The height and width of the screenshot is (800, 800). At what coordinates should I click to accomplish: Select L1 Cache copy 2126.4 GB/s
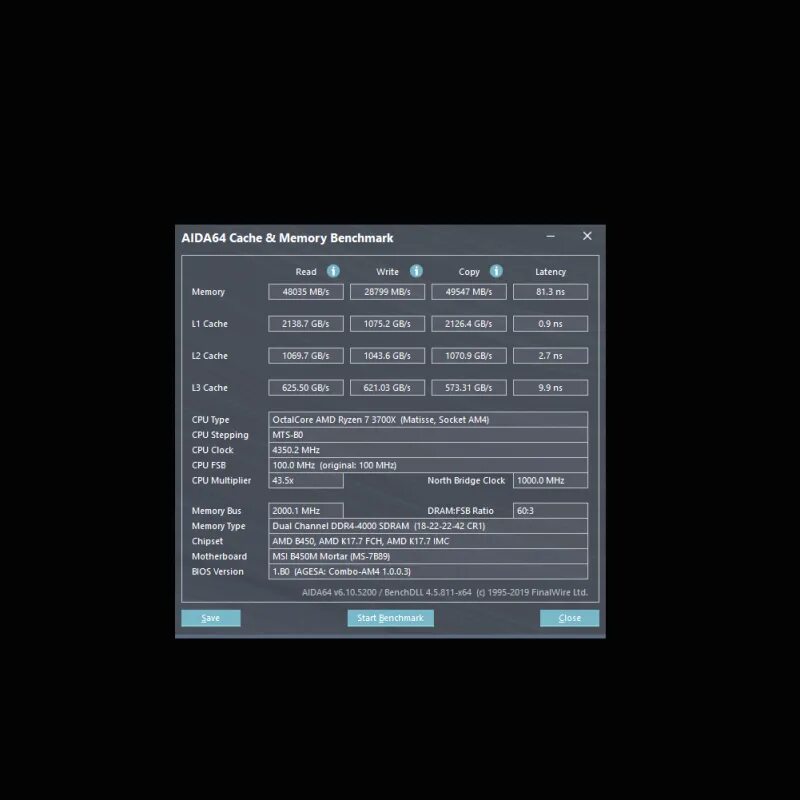(x=469, y=323)
